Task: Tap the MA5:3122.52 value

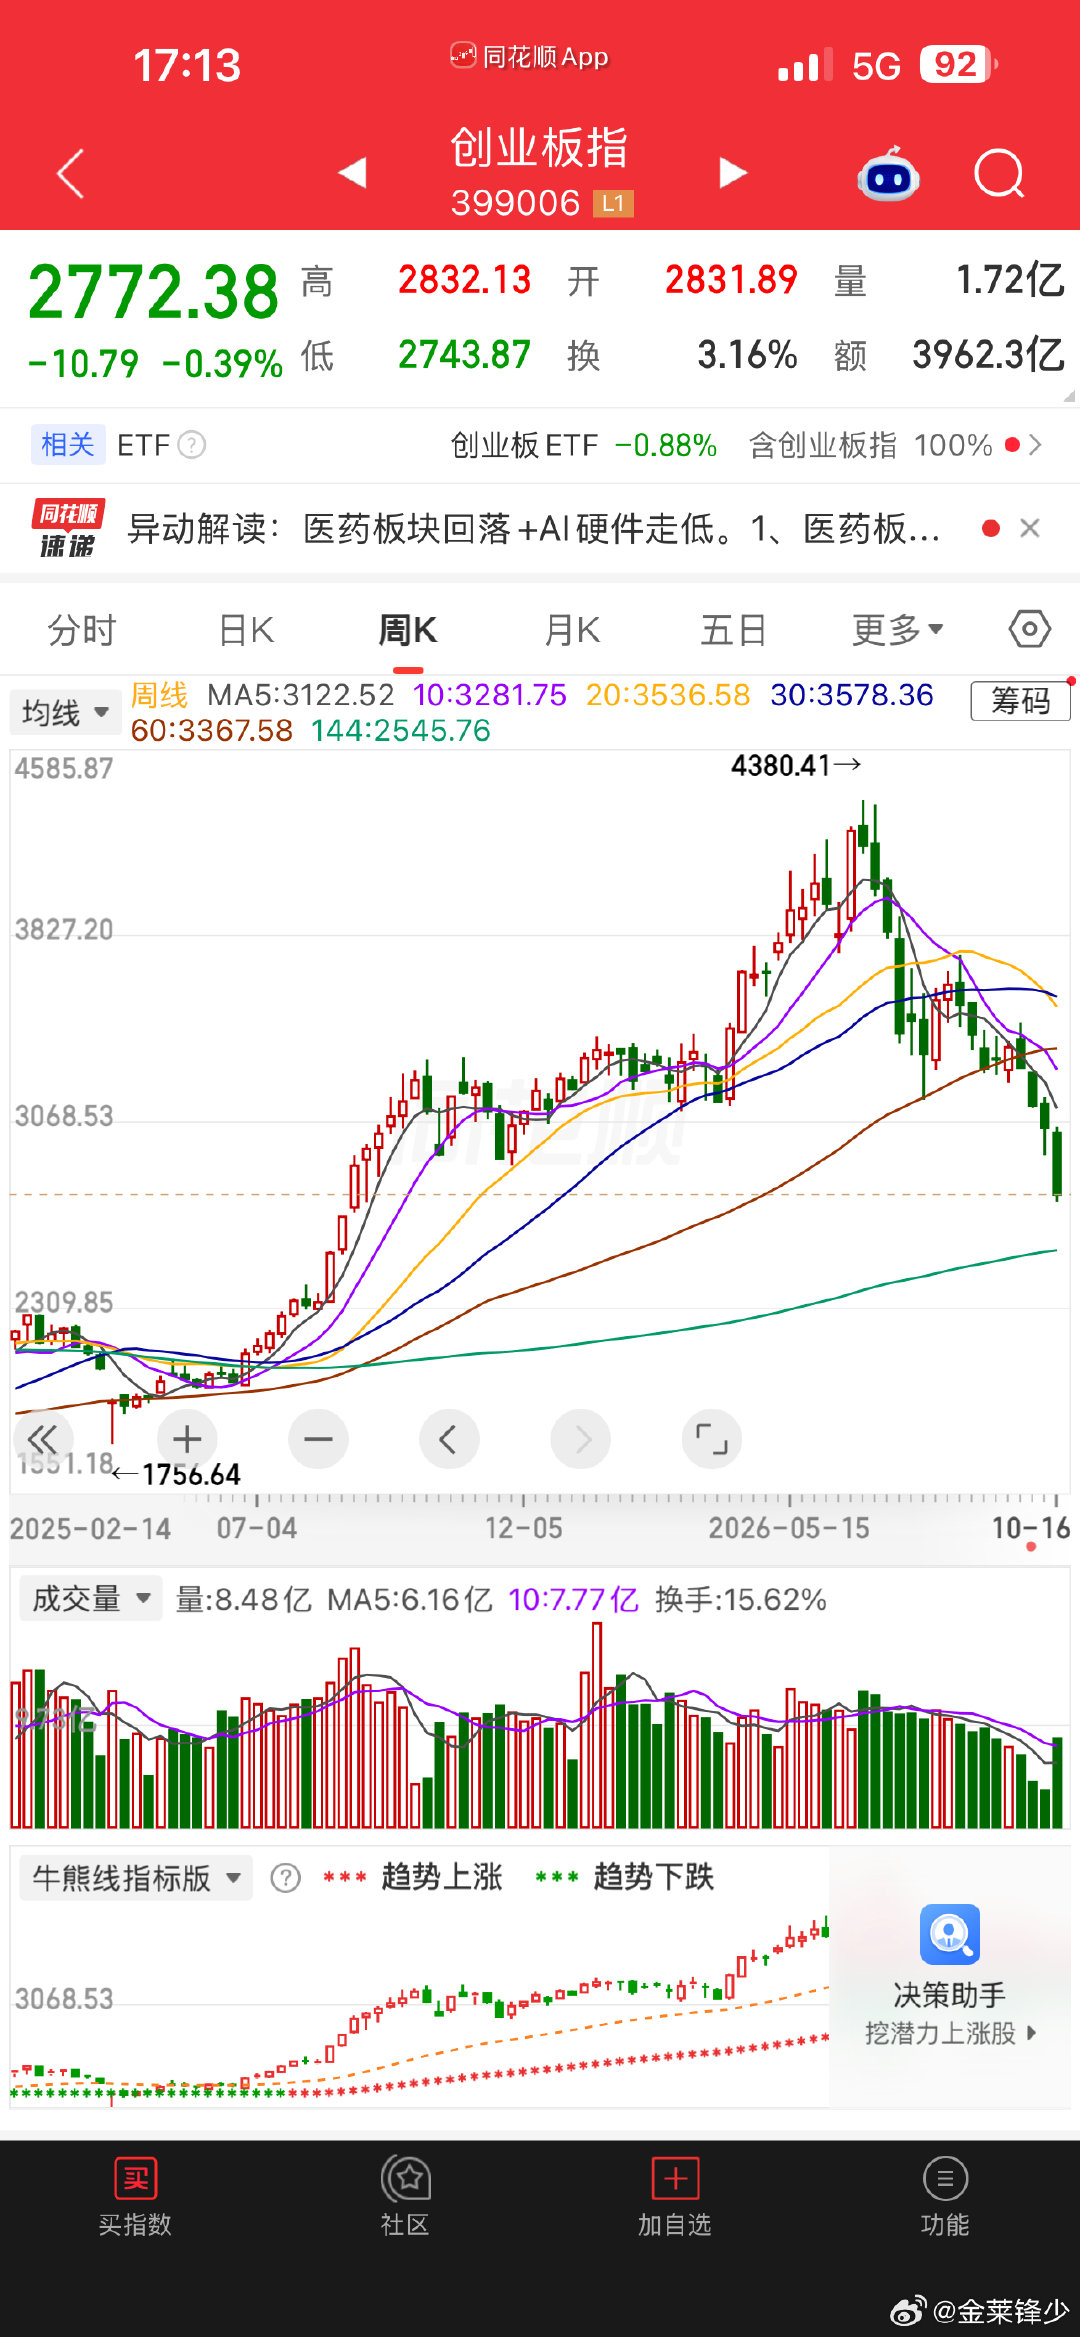Action: click(301, 695)
